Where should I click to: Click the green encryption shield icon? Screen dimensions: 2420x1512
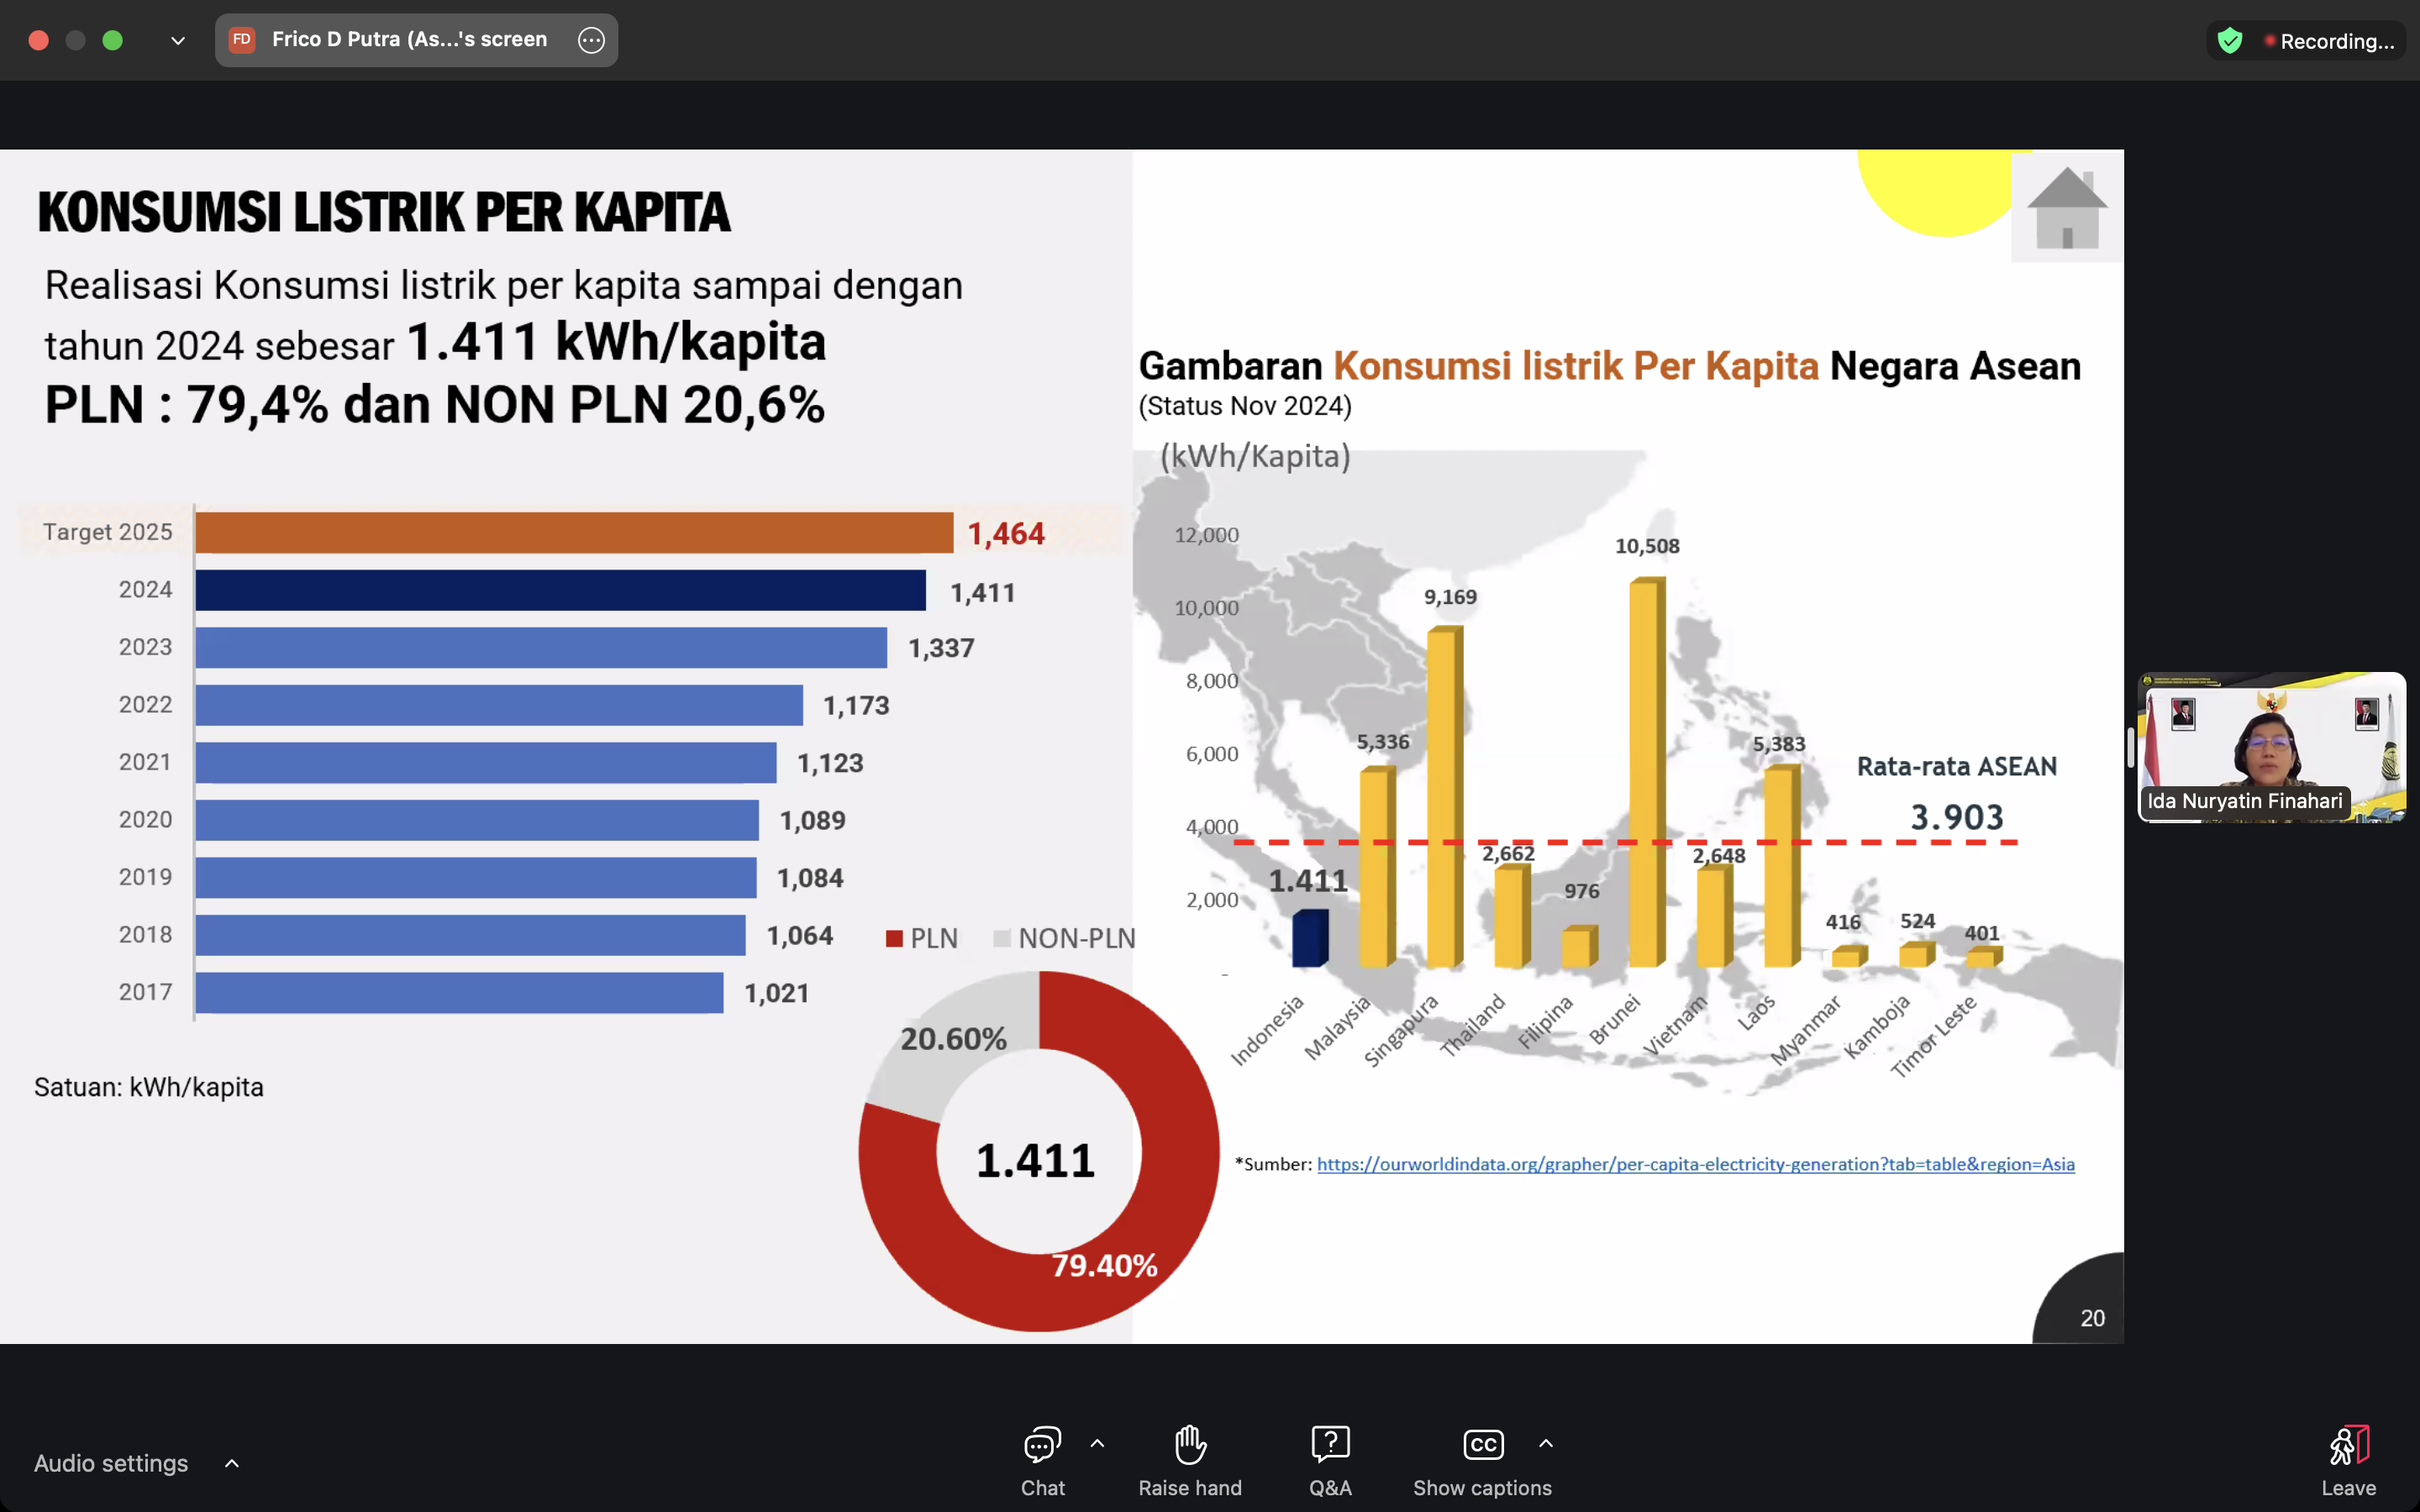tap(2229, 41)
